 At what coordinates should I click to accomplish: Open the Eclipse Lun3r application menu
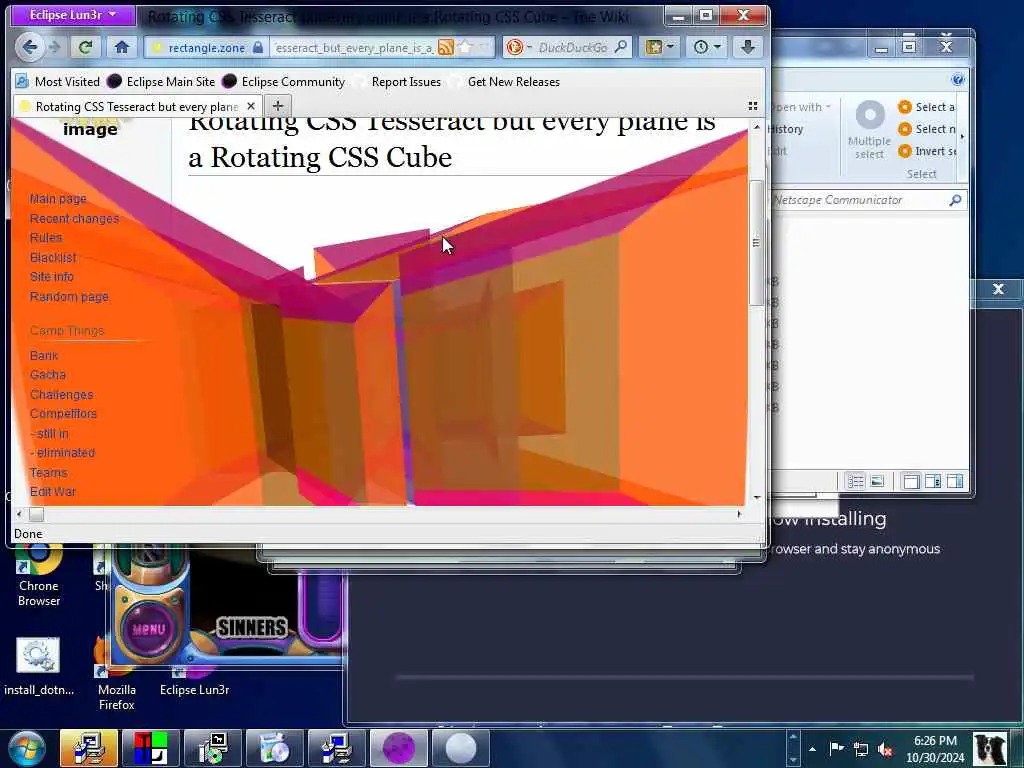72,14
